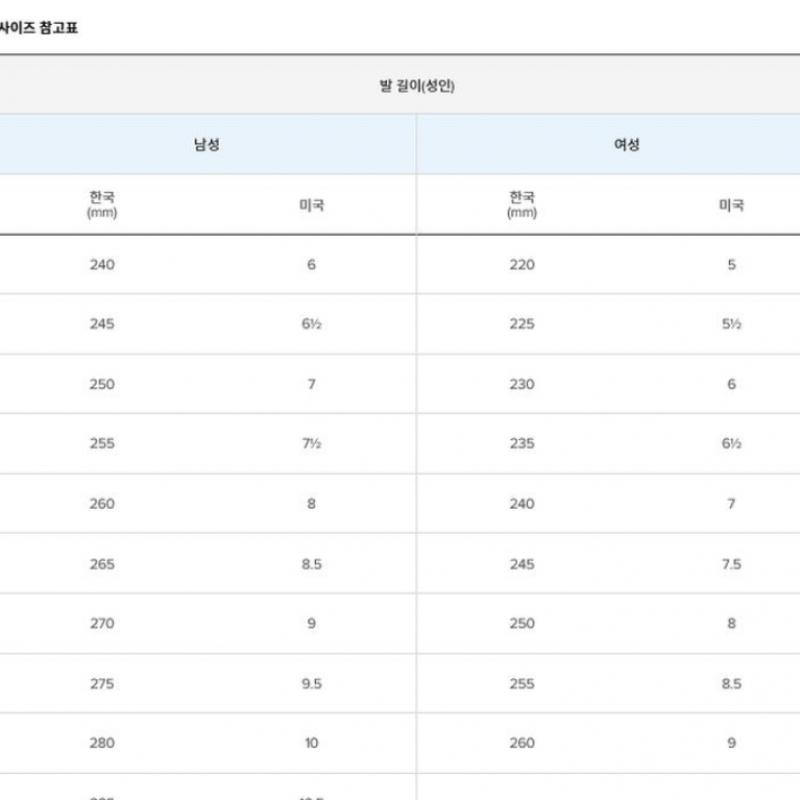Click the men's 240 mm size cell
The height and width of the screenshot is (800, 800).
click(x=102, y=265)
